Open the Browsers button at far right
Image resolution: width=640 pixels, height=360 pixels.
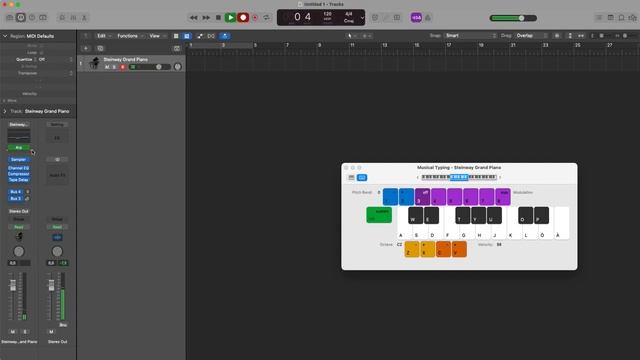pyautogui.click(x=633, y=18)
